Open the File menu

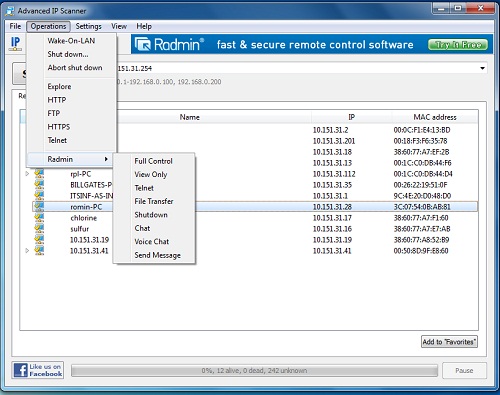pos(15,26)
